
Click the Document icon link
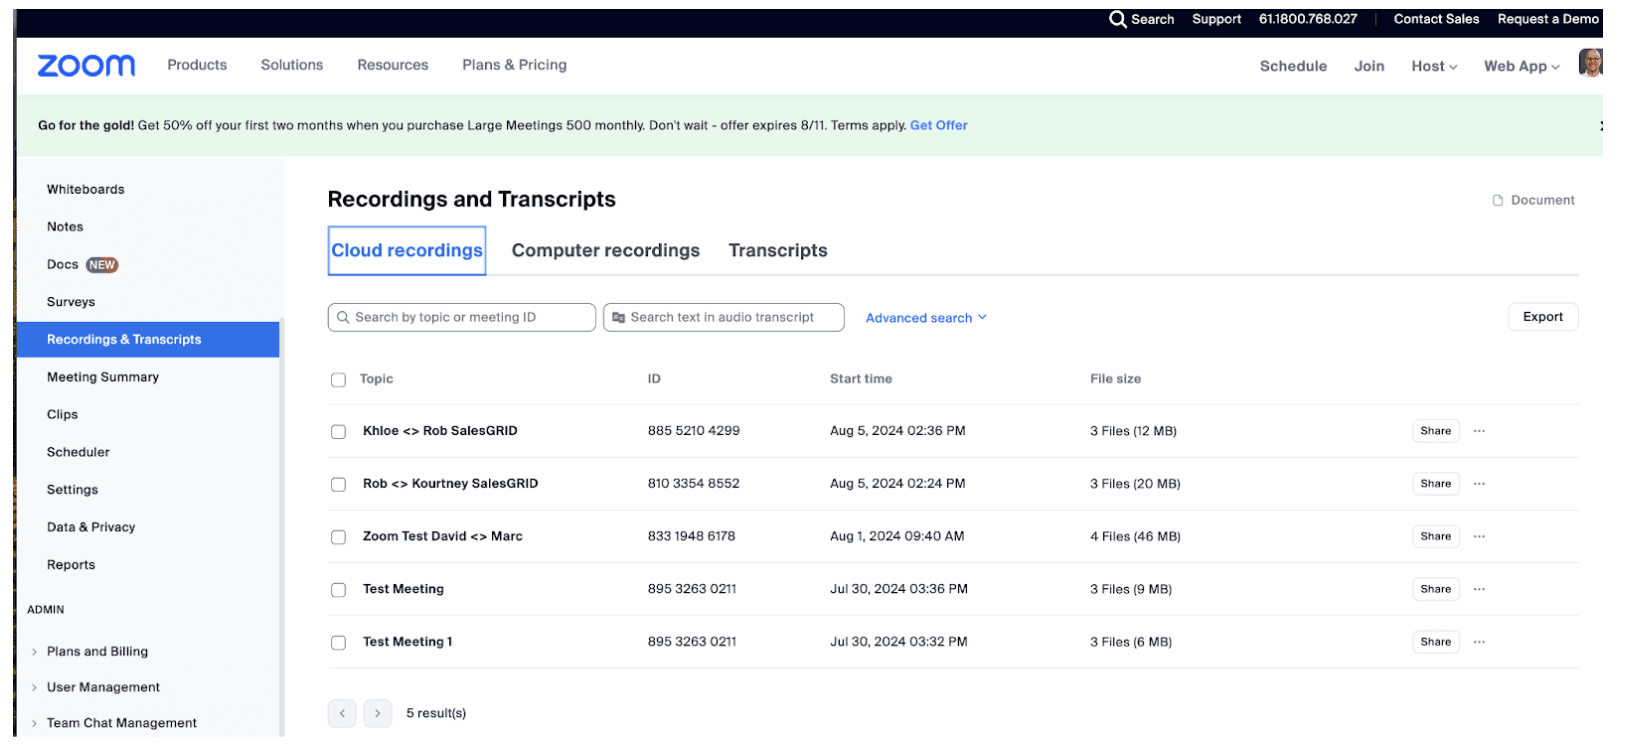coord(1533,200)
